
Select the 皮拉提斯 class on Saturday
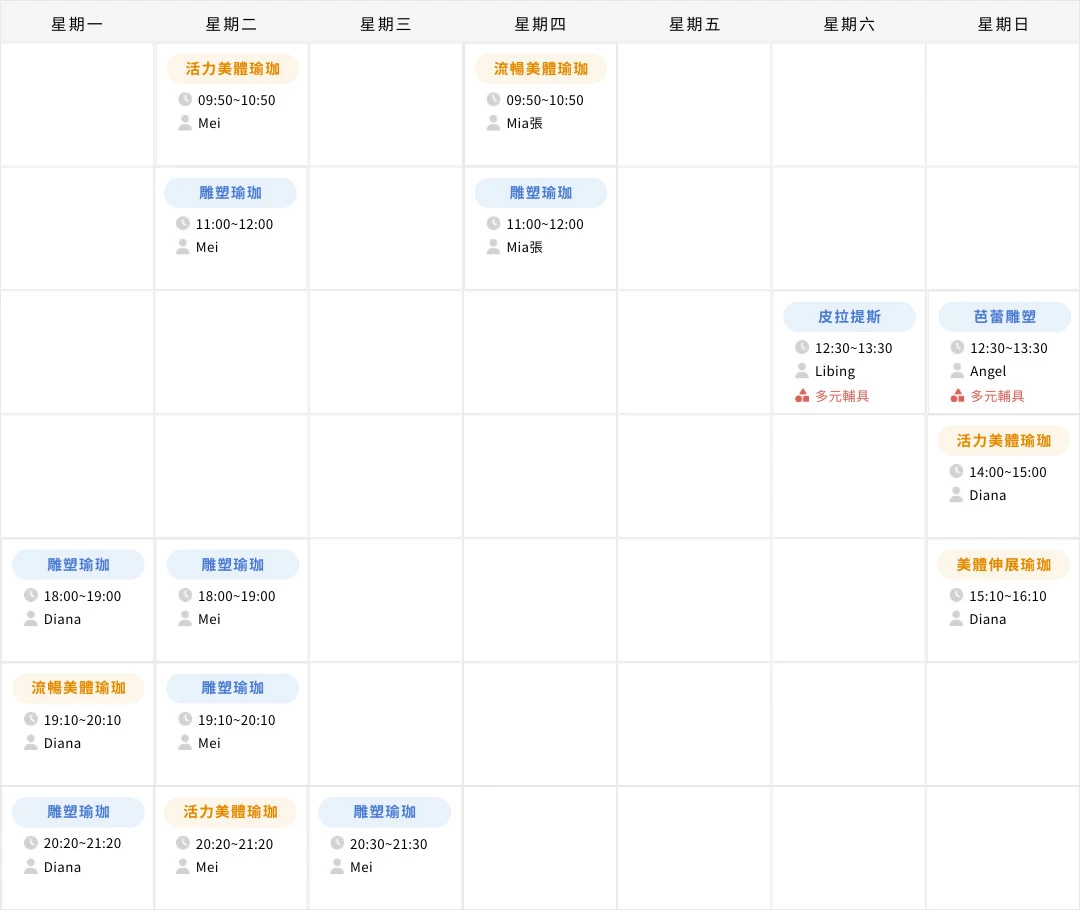coord(849,316)
